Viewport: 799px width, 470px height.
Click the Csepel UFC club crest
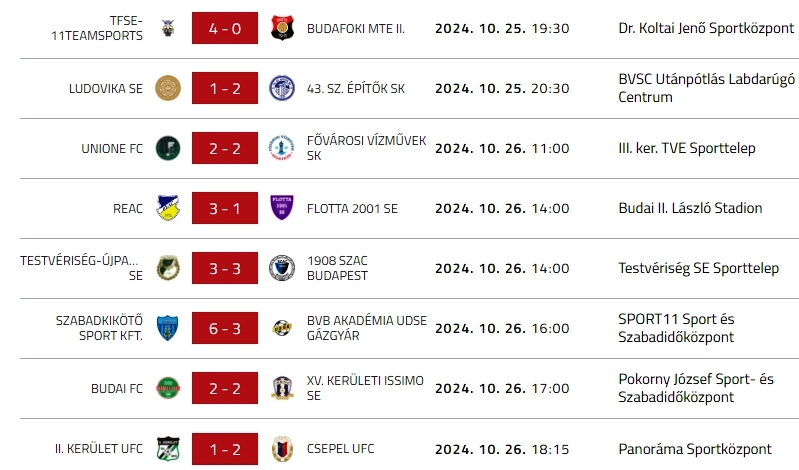pos(282,448)
